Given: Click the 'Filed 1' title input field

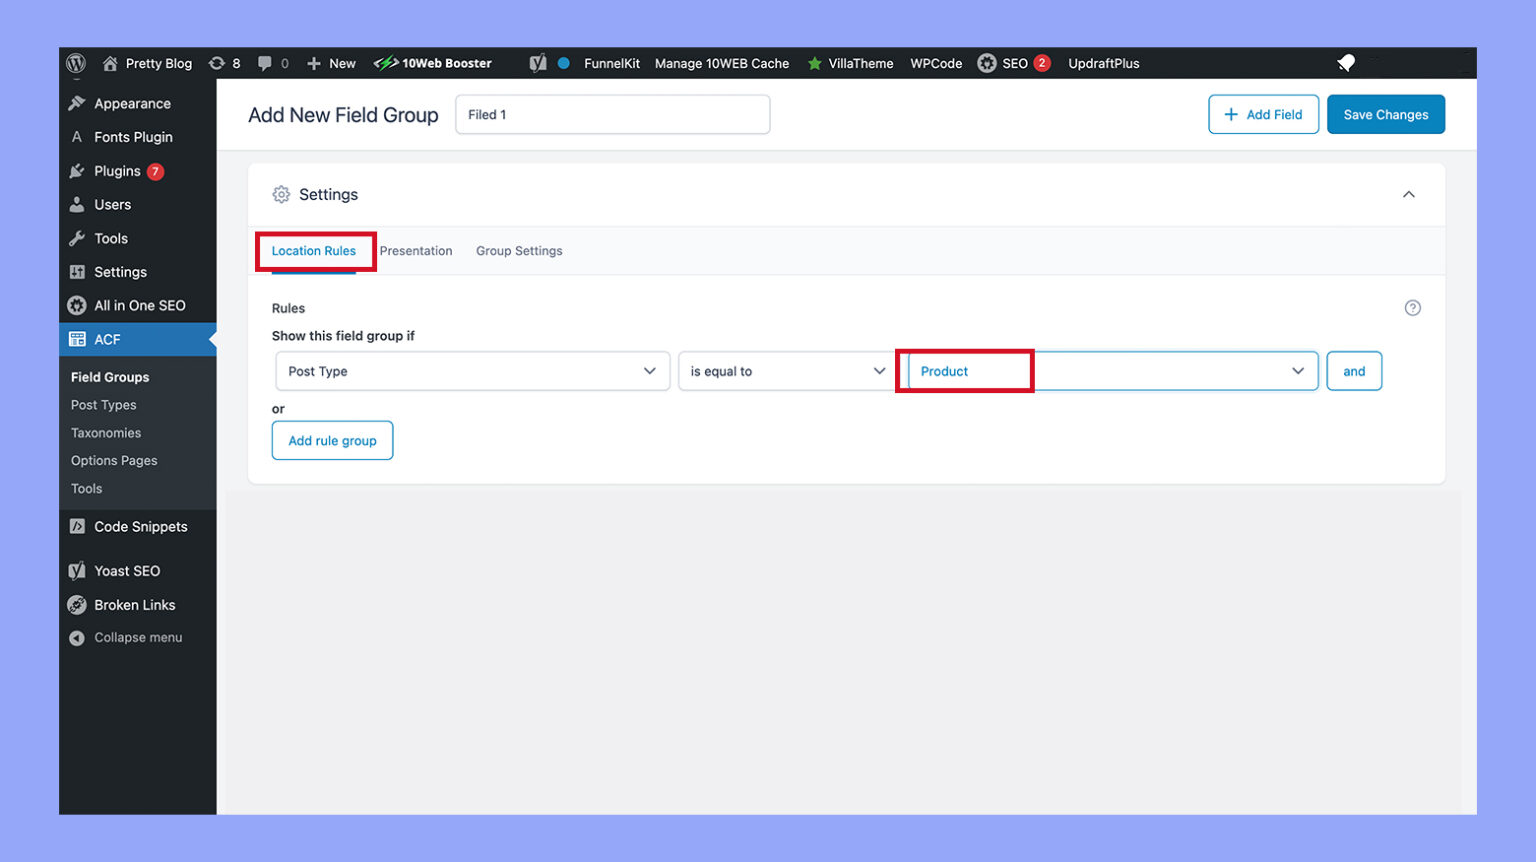Looking at the screenshot, I should (612, 114).
